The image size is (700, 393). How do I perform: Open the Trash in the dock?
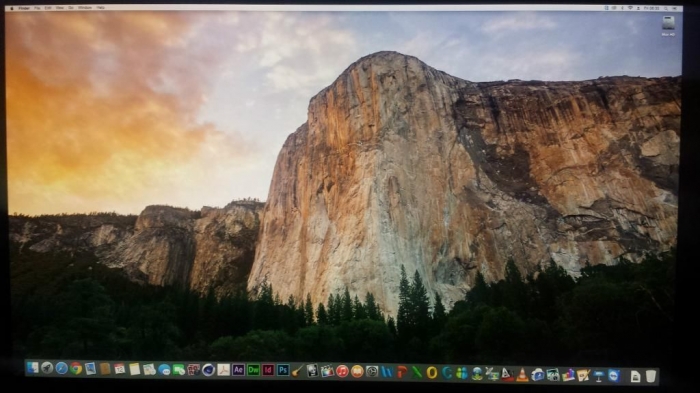click(x=651, y=376)
